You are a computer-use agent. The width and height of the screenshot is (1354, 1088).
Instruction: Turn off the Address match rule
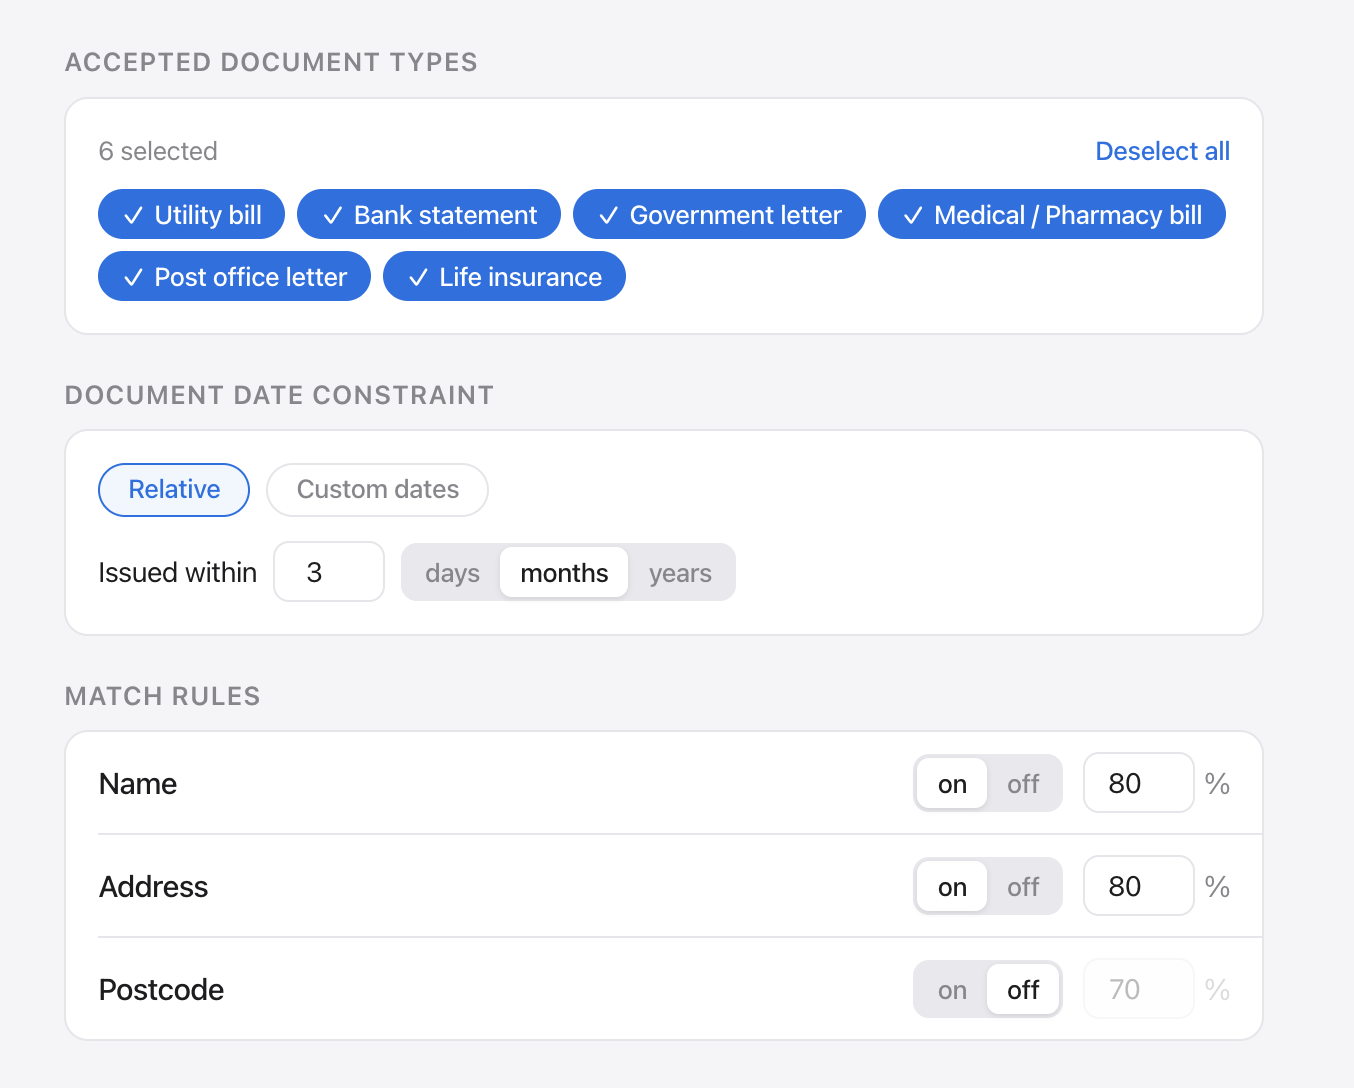(1023, 886)
